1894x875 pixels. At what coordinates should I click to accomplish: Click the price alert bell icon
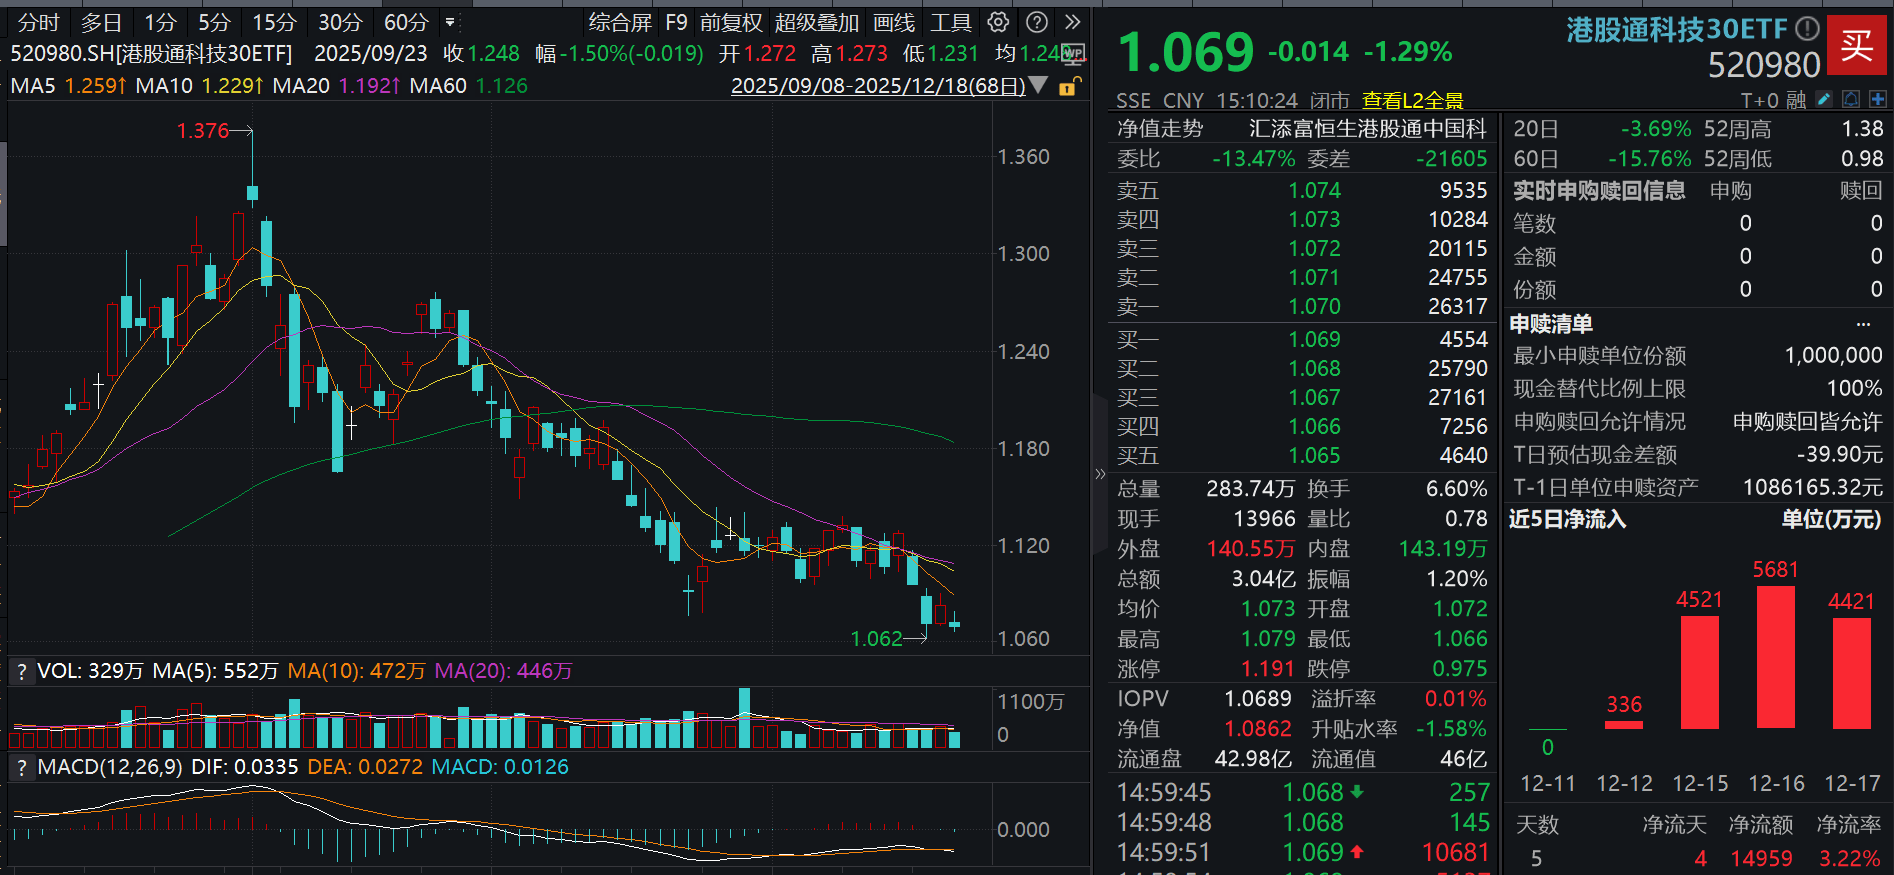(1851, 99)
